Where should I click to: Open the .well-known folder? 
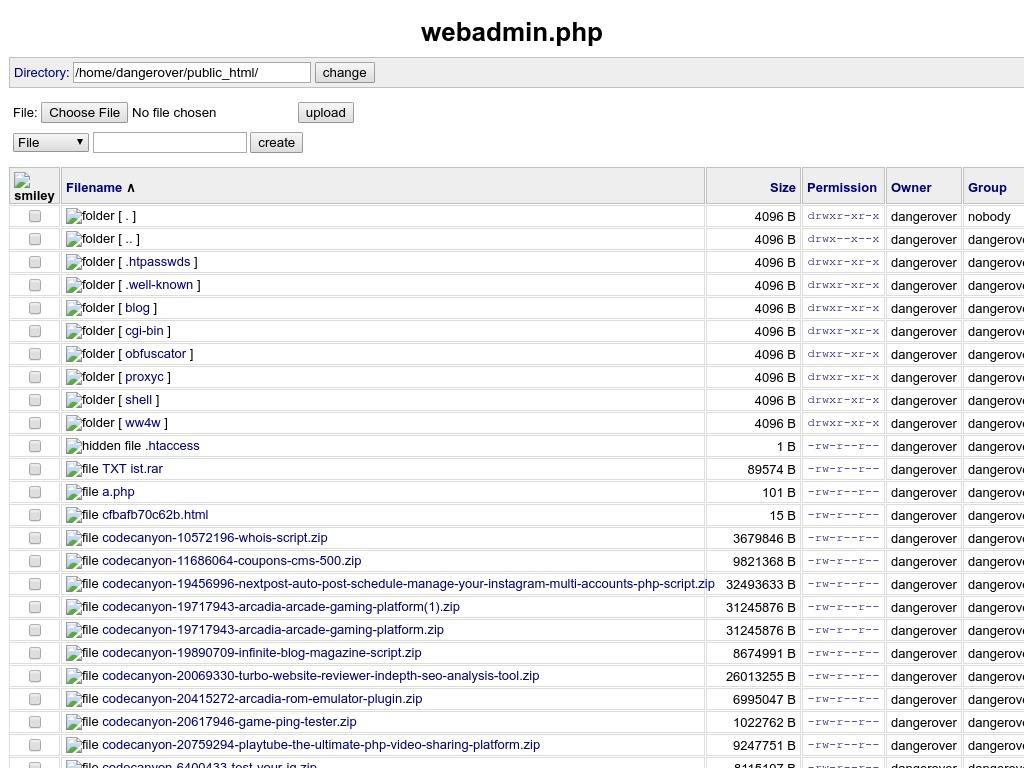[x=159, y=285]
